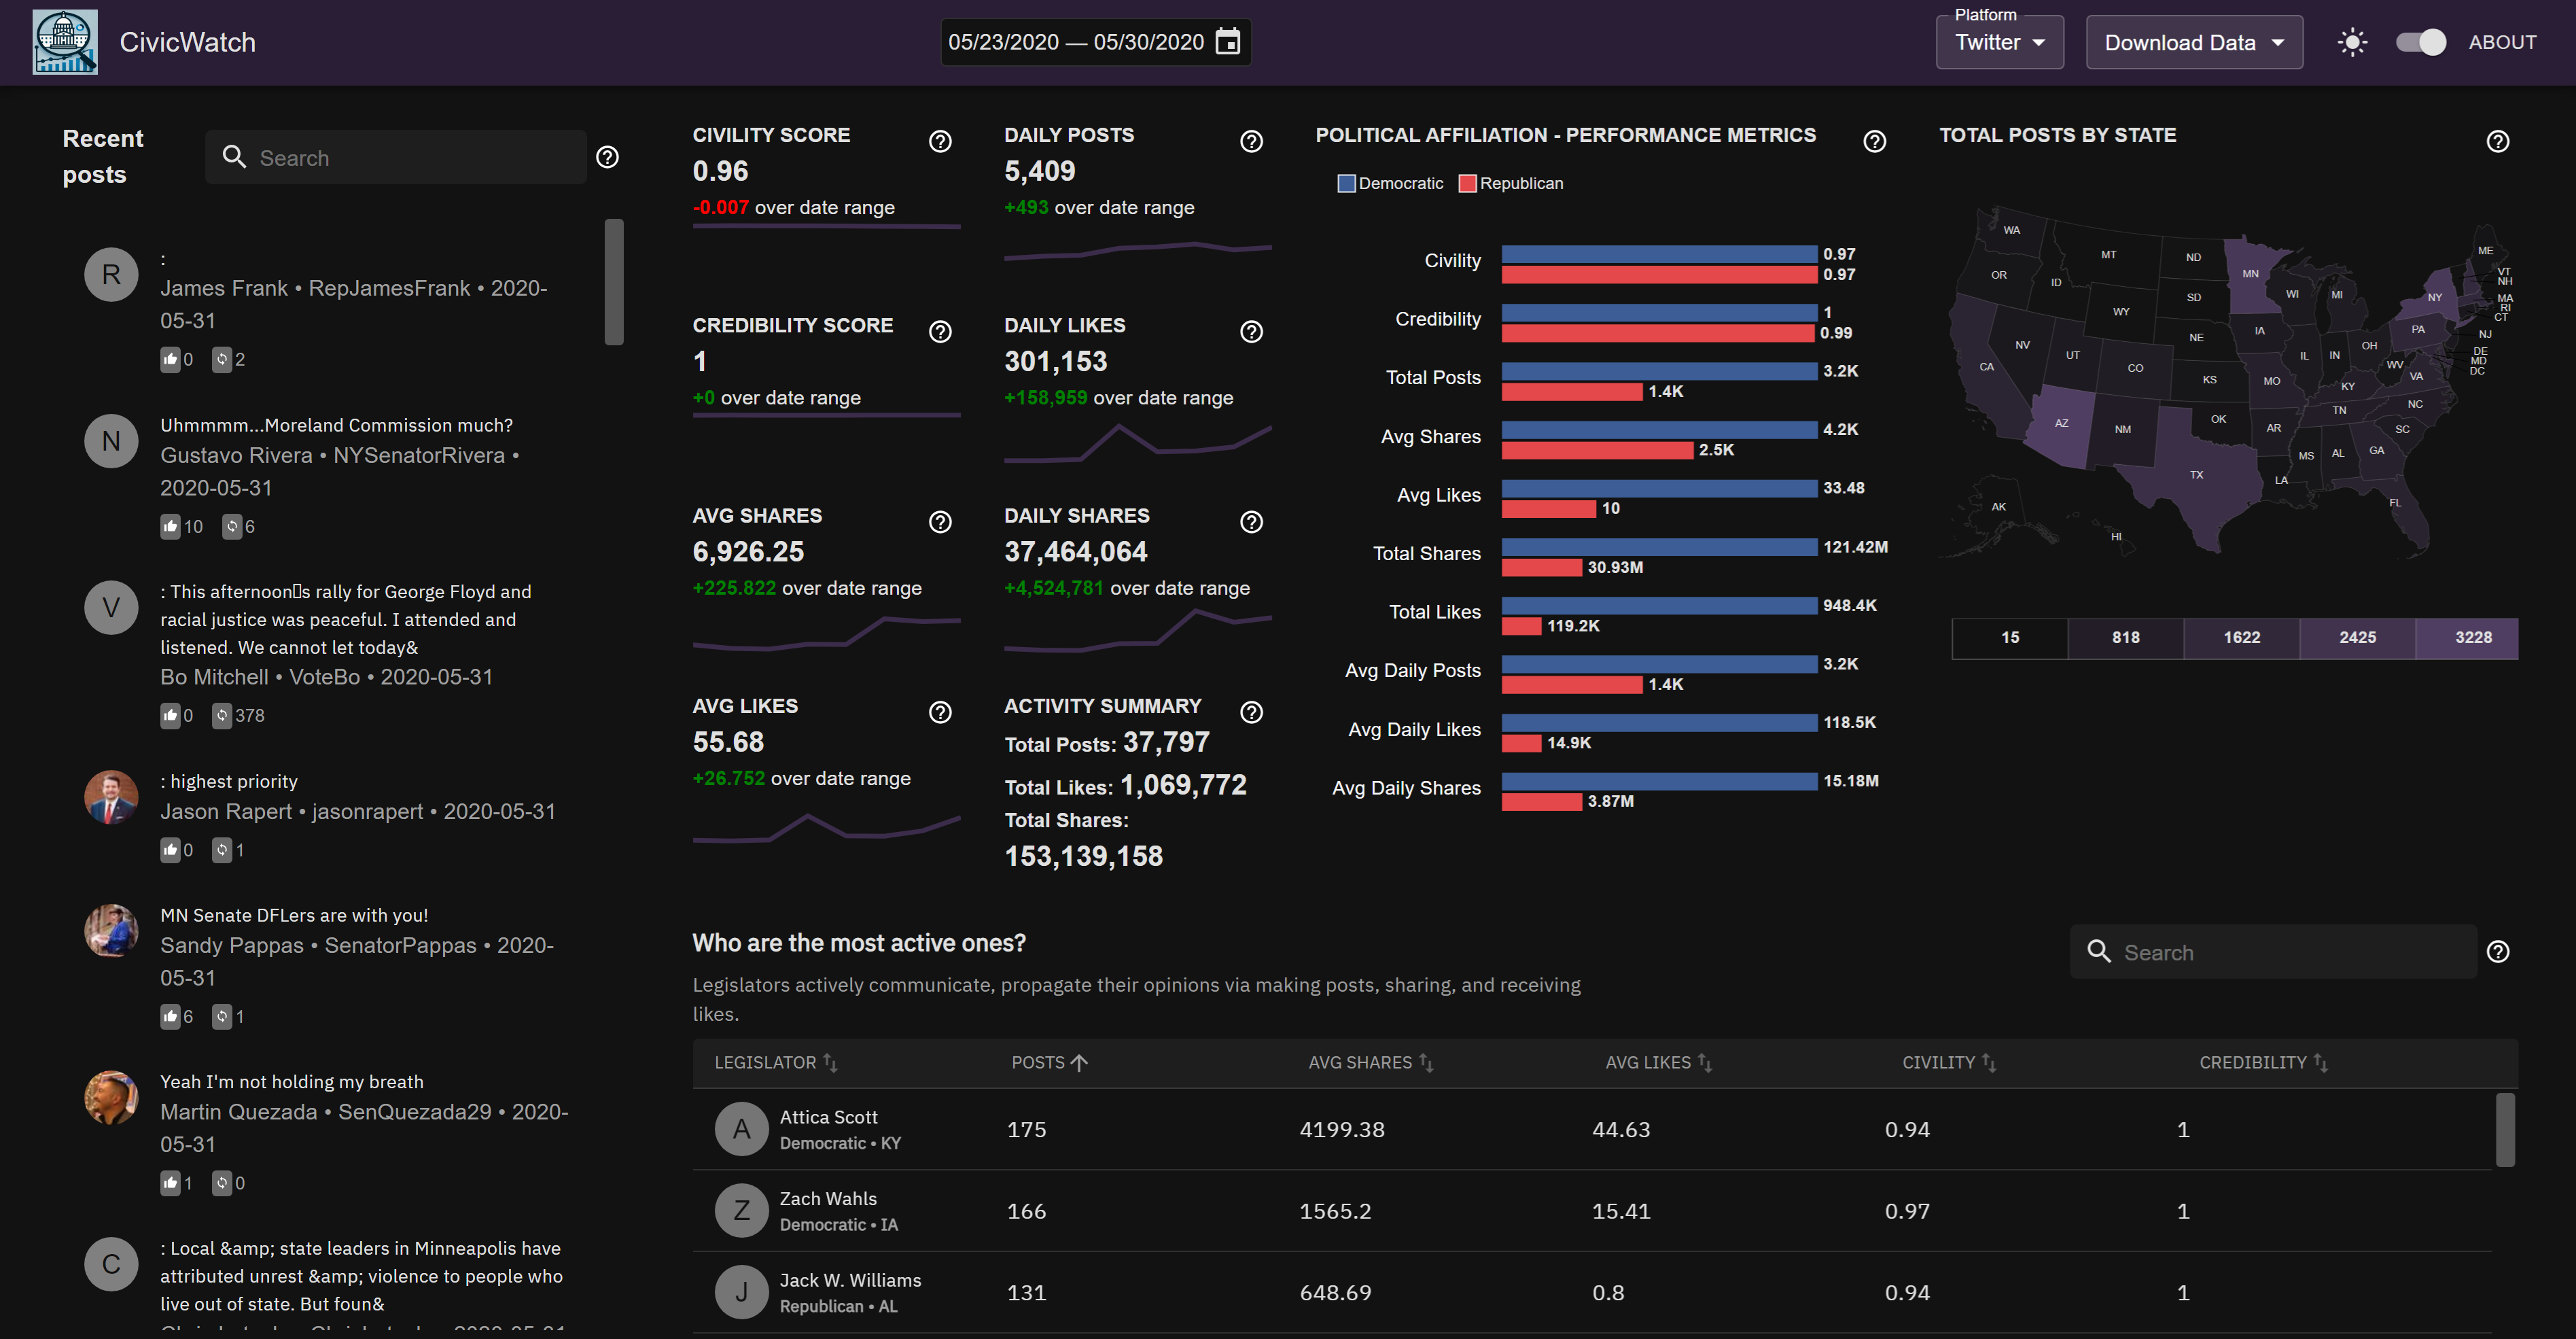Open Civility Score help icon
This screenshot has width=2576, height=1339.
pyautogui.click(x=940, y=141)
